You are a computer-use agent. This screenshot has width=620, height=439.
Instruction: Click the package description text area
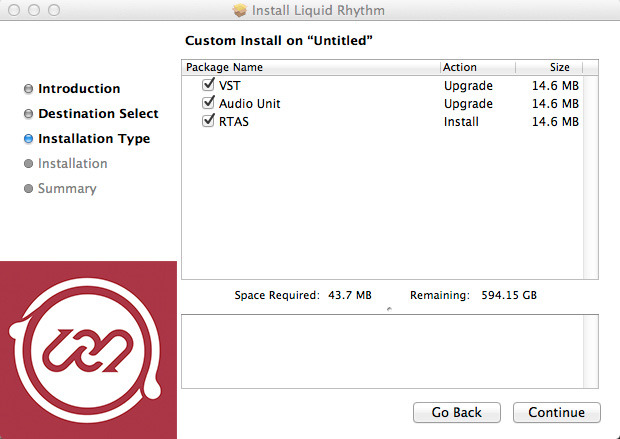click(x=389, y=352)
